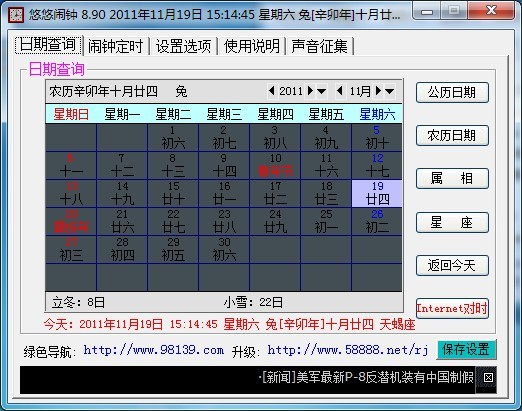
Task: Return to today with 返回今天 button
Action: (452, 265)
